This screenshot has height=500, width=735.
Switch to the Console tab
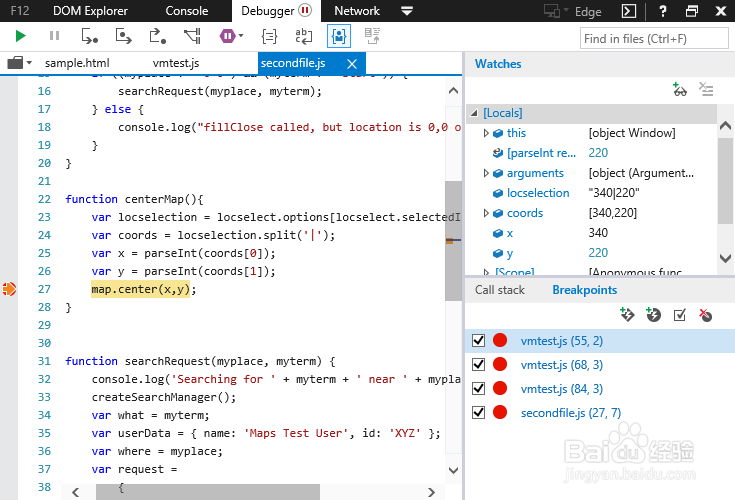tap(187, 11)
